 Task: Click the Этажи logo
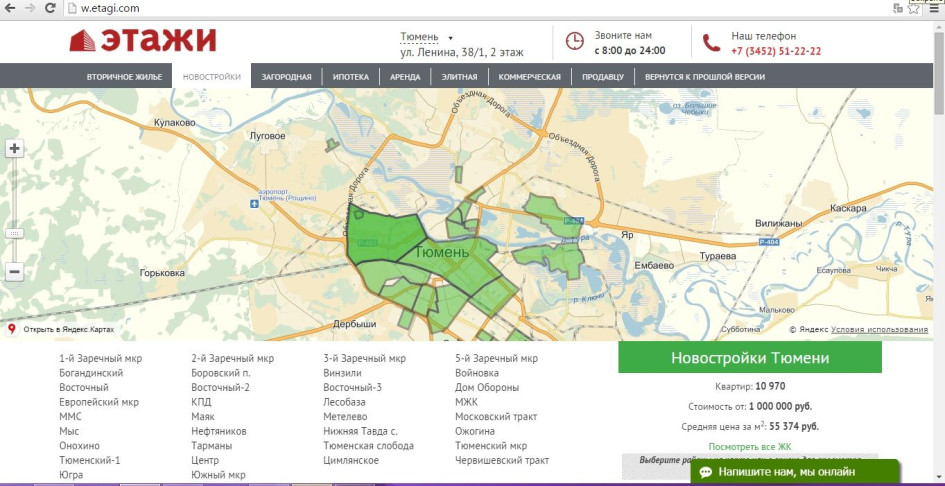(143, 40)
